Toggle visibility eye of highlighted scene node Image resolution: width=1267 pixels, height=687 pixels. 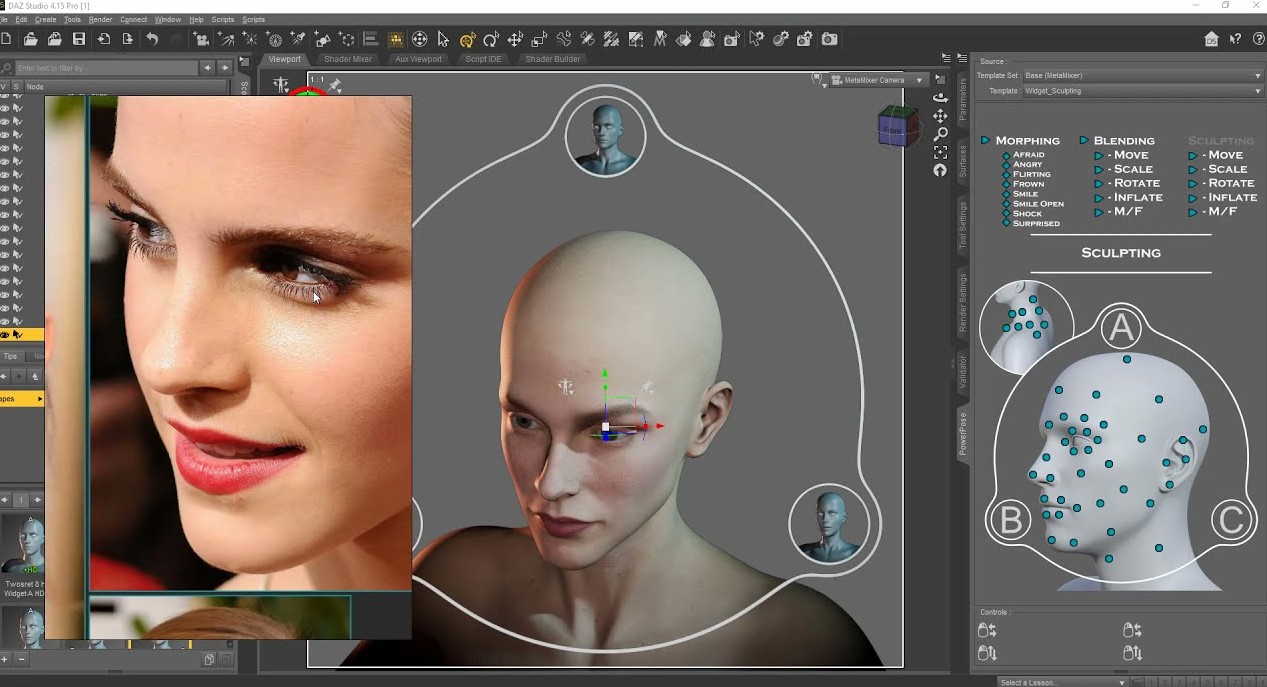[5, 335]
